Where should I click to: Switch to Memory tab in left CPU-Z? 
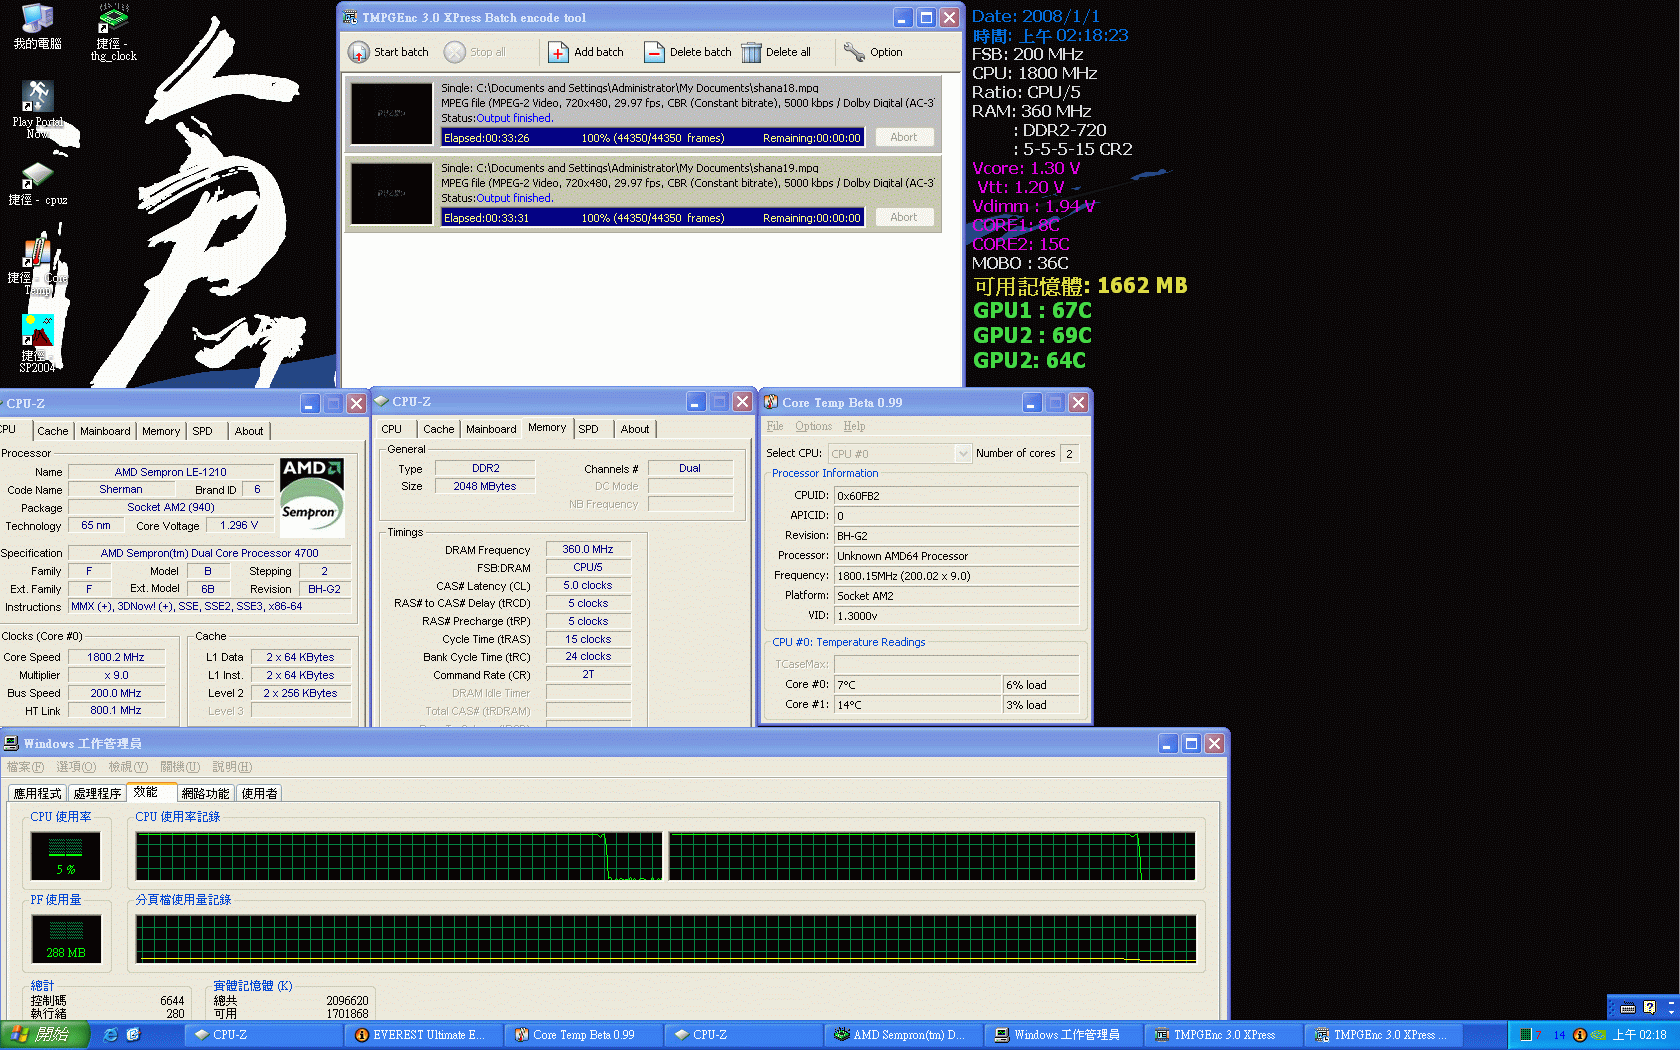pyautogui.click(x=161, y=431)
